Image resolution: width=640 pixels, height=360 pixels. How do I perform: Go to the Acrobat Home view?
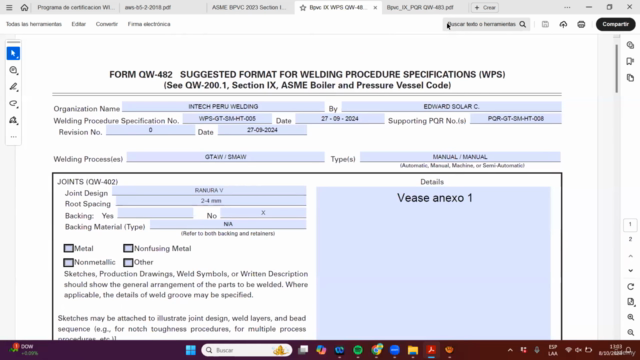tap(24, 7)
